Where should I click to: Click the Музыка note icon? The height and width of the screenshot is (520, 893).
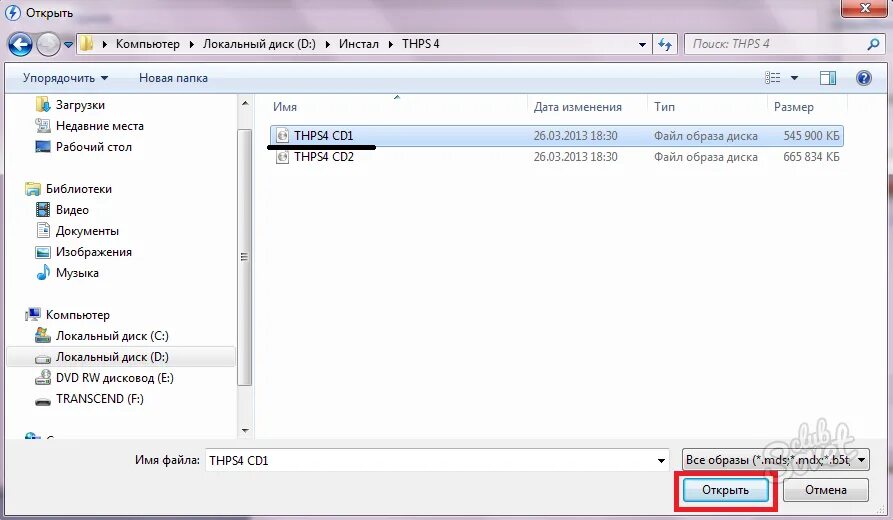click(43, 273)
